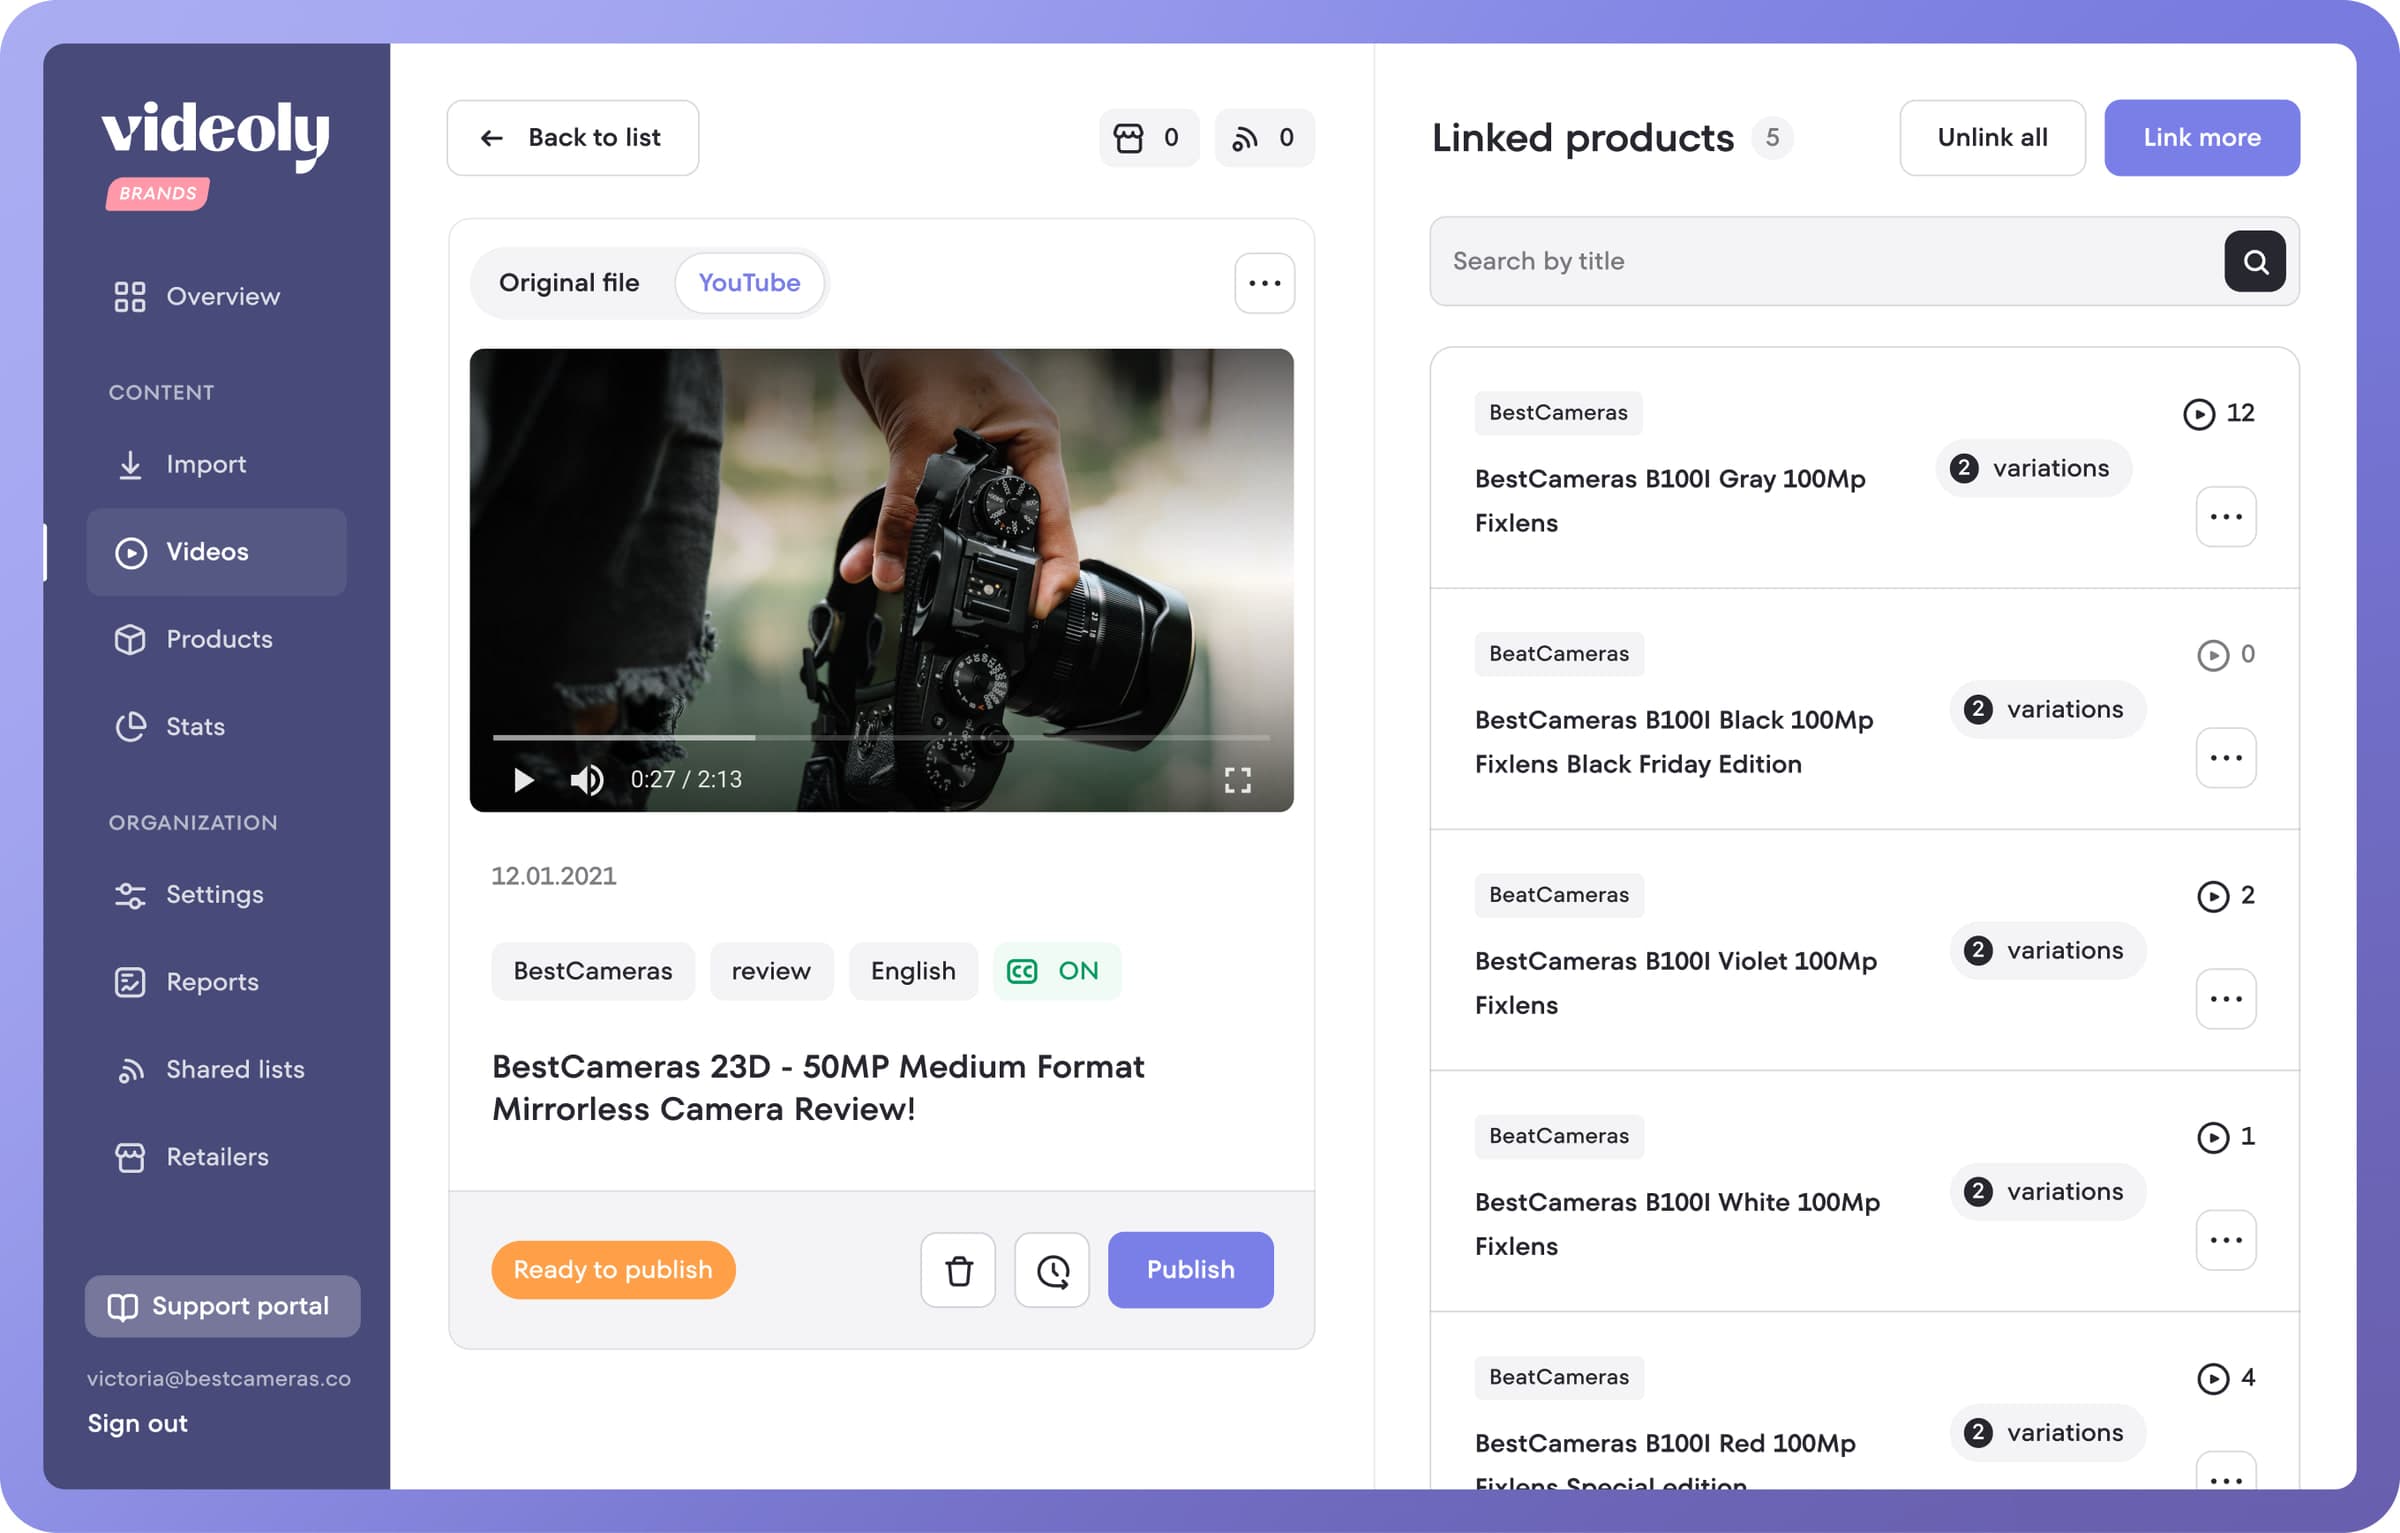This screenshot has width=2400, height=1533.
Task: Open the video options three-dot menu
Action: pos(1264,283)
